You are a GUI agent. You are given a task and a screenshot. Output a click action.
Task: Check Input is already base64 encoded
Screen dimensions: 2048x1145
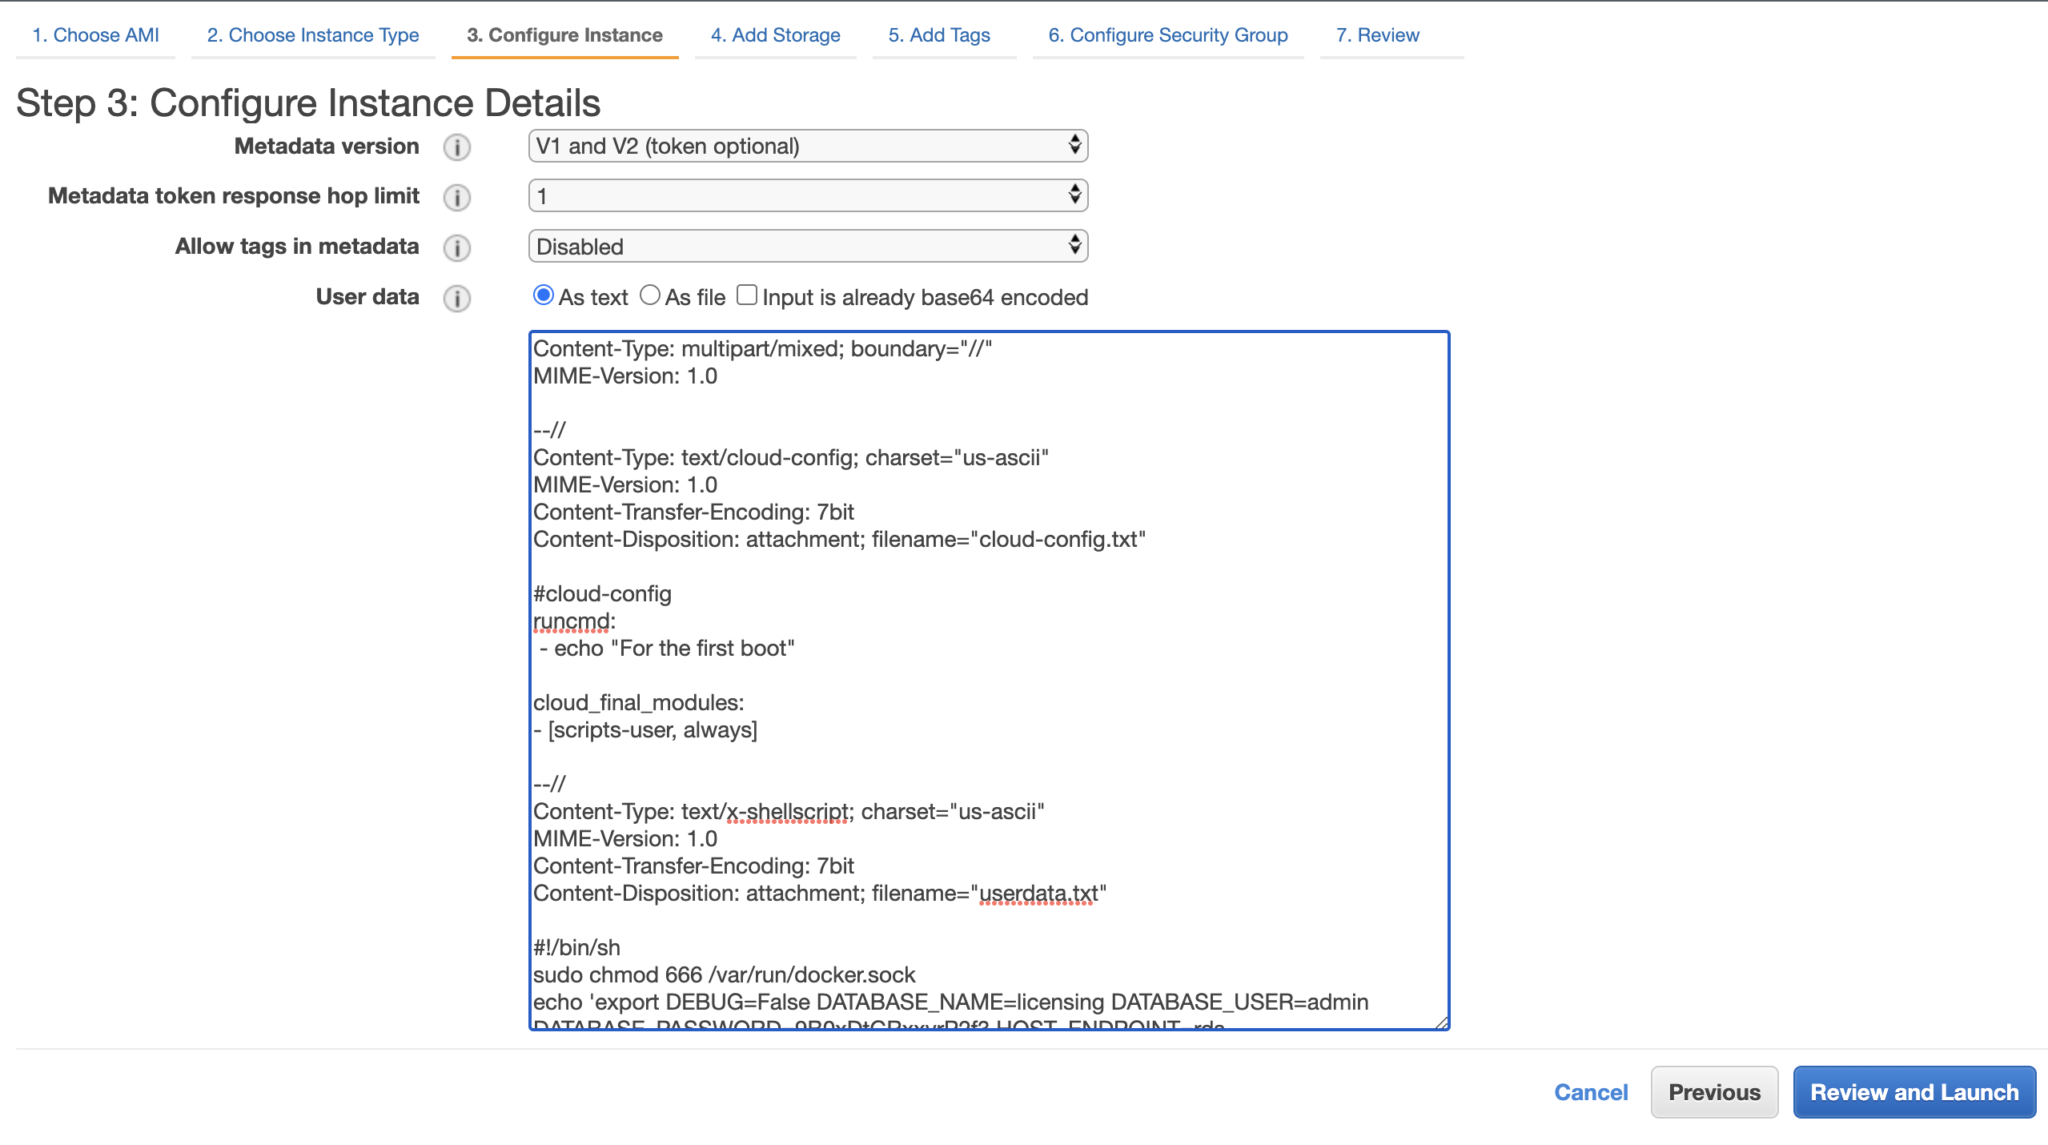pos(747,295)
